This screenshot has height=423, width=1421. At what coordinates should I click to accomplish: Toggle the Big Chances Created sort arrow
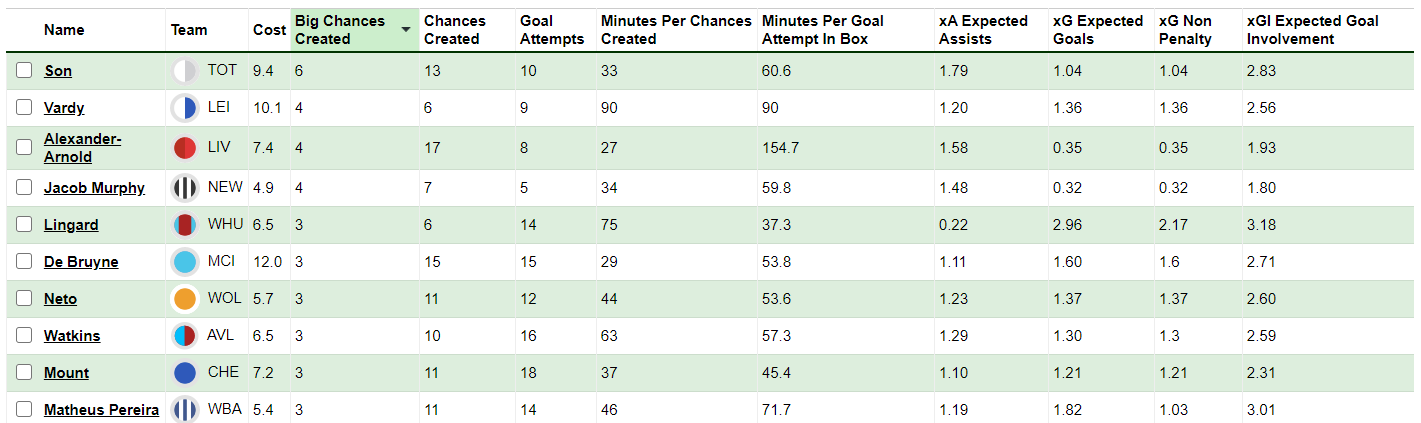[x=405, y=30]
